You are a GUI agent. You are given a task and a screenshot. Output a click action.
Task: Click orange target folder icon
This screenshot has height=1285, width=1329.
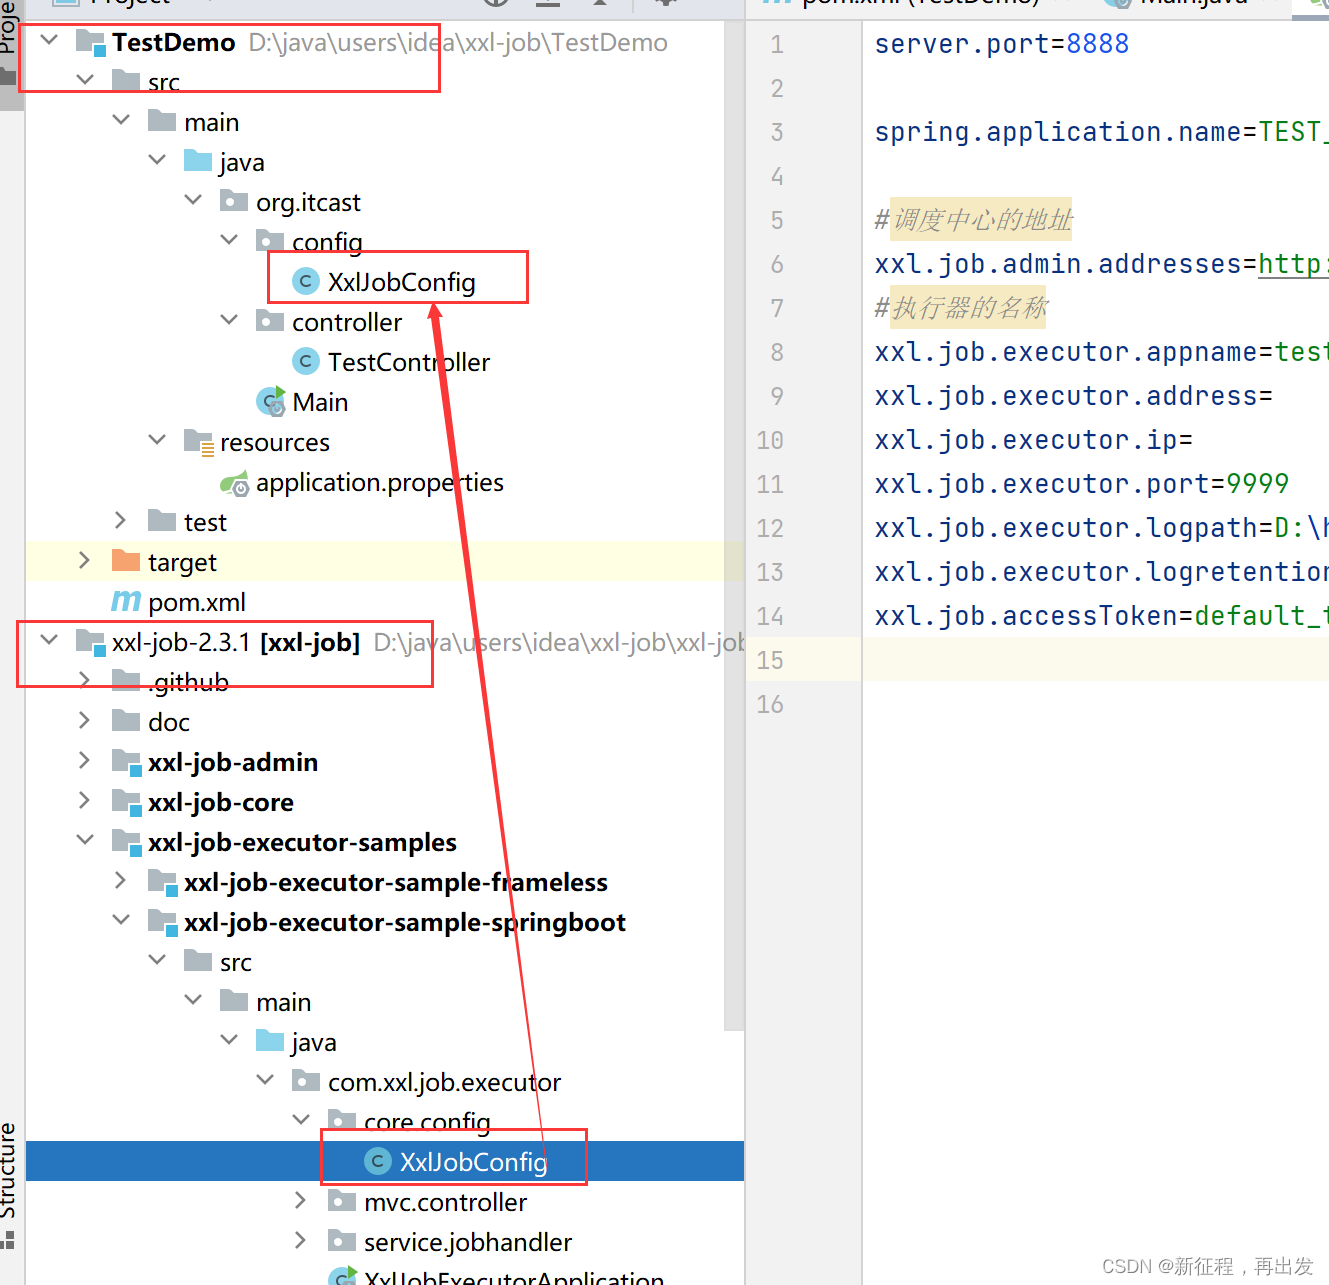(126, 560)
